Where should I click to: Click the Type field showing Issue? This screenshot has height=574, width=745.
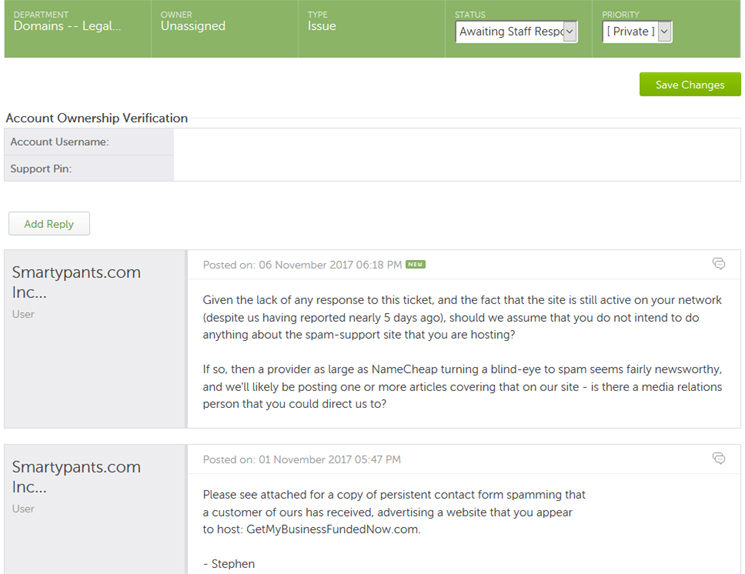(323, 26)
